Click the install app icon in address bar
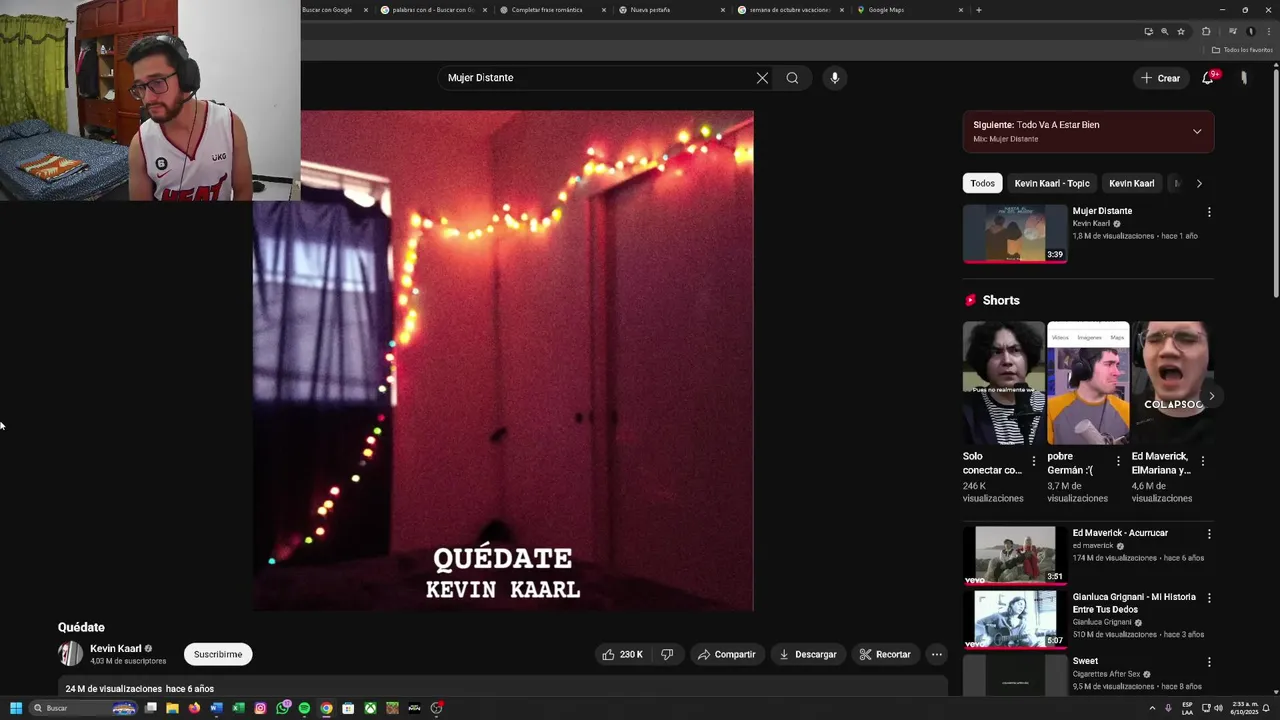1280x720 pixels. [1148, 31]
